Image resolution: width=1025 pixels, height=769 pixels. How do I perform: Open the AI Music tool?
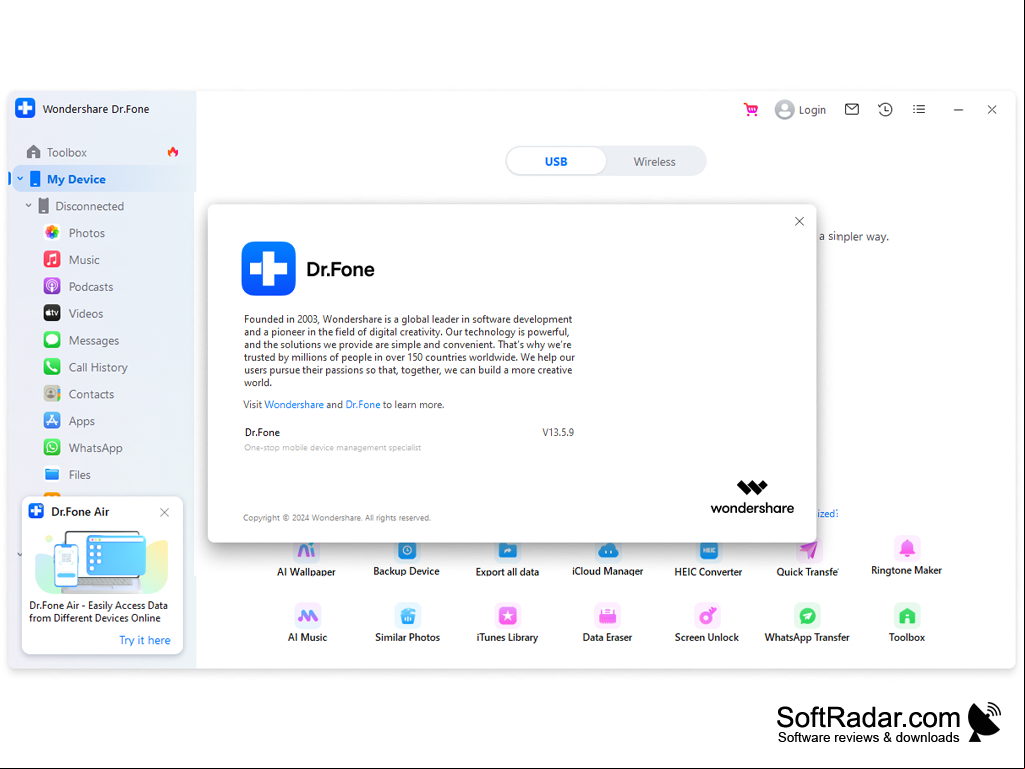click(x=307, y=624)
